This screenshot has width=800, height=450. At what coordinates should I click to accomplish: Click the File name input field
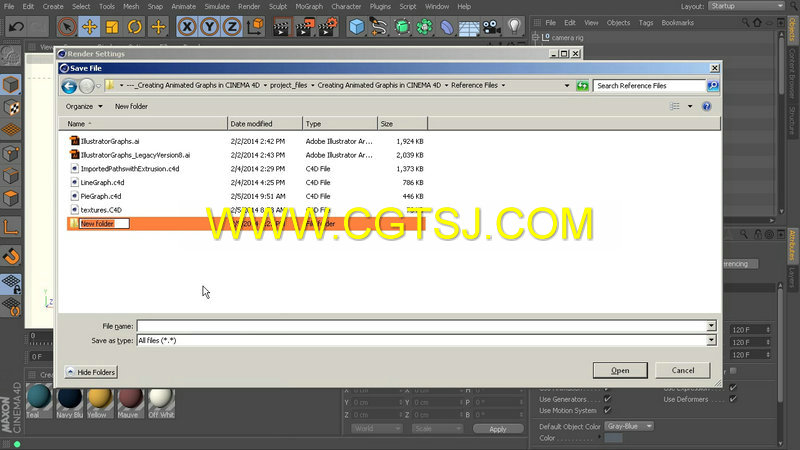point(422,326)
